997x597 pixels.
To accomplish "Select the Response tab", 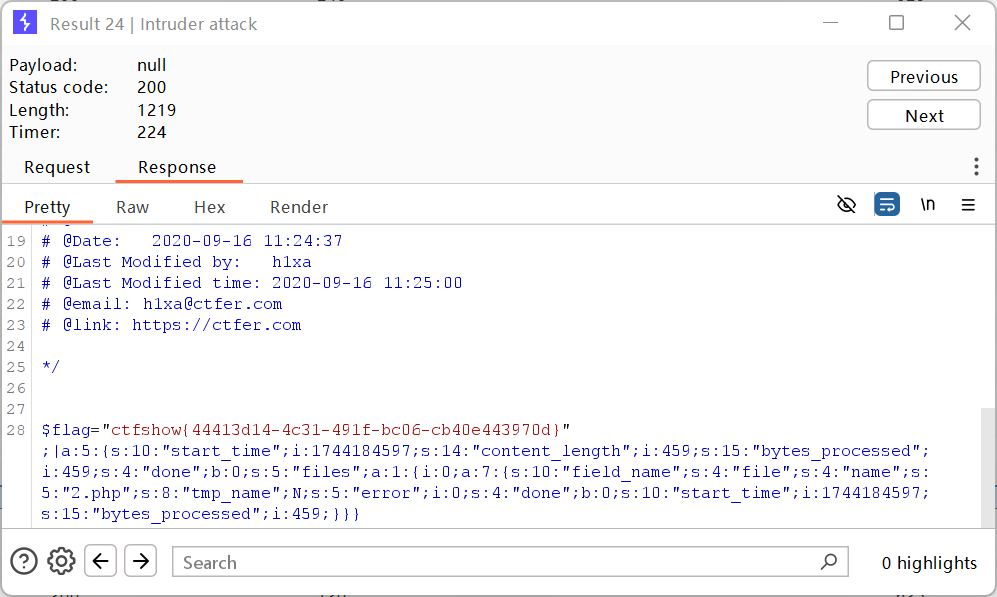I will (177, 167).
